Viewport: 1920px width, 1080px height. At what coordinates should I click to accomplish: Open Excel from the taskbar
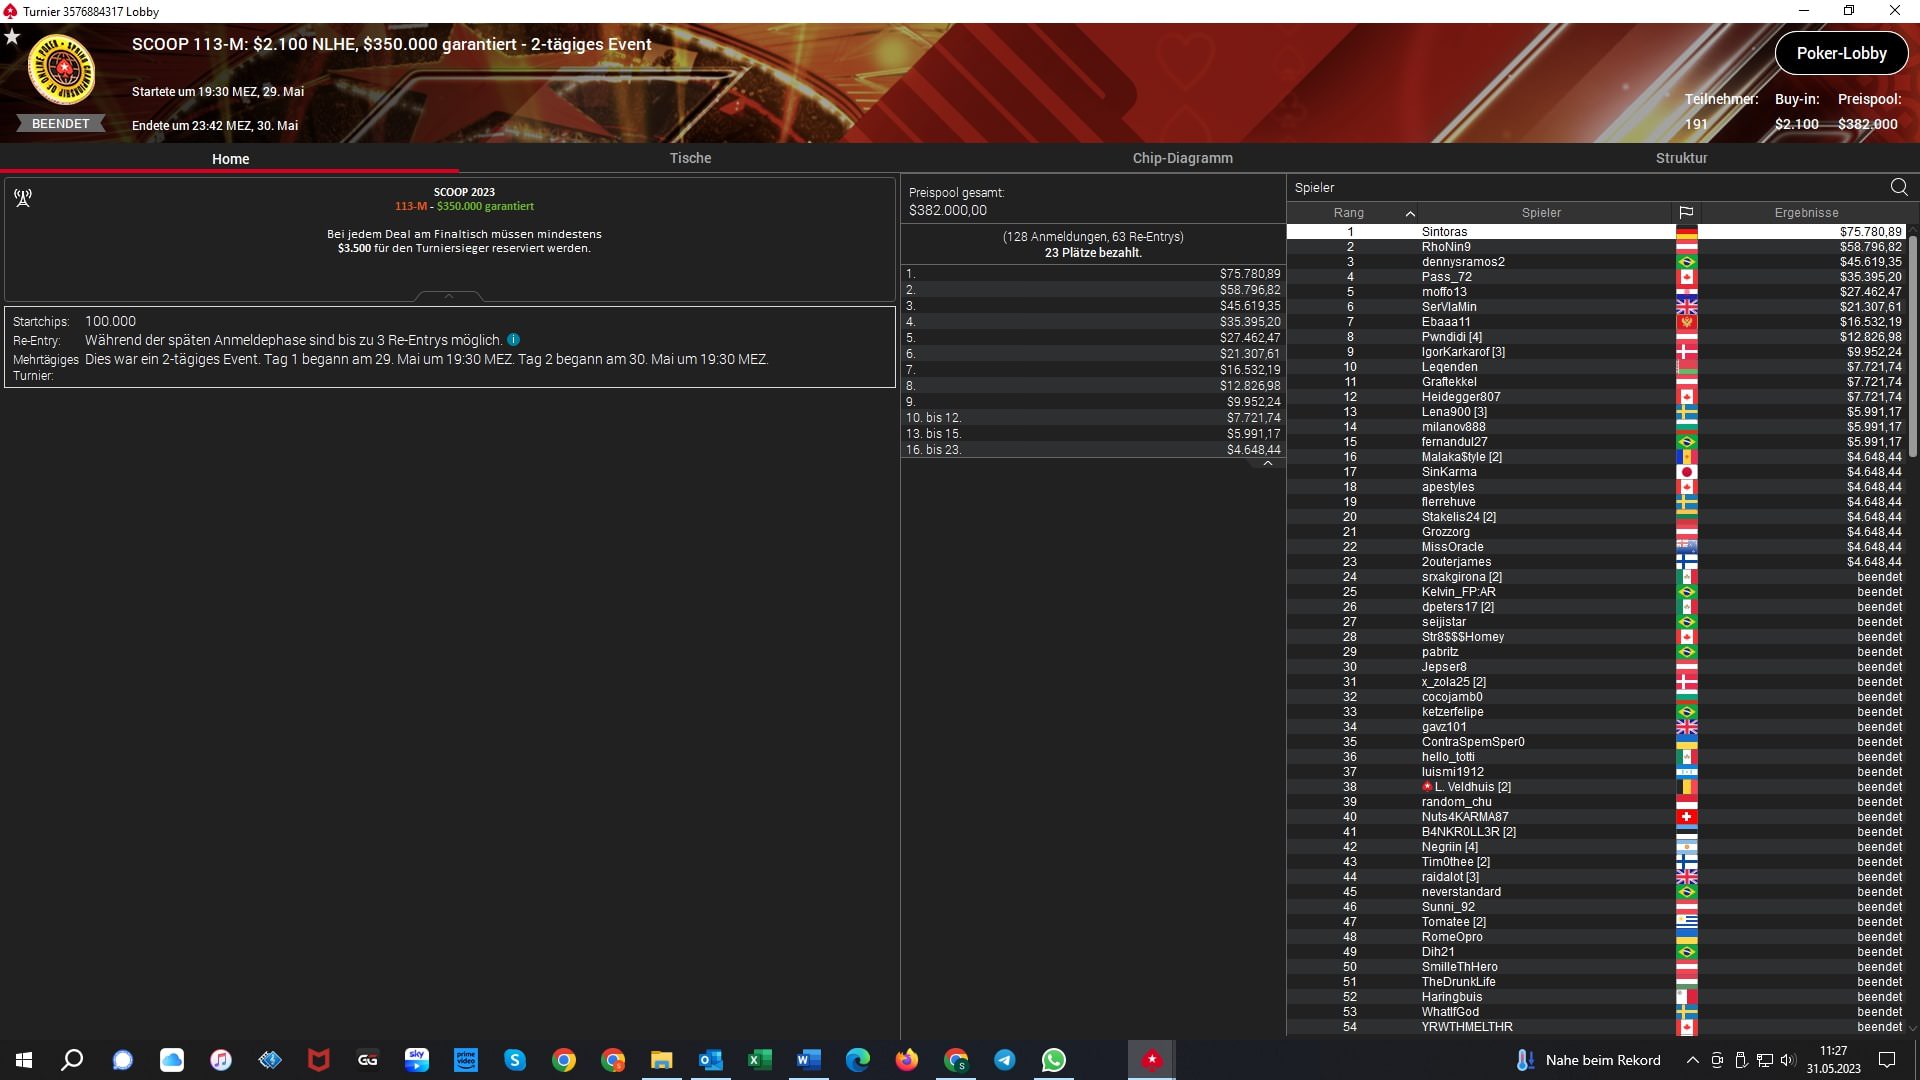759,1060
